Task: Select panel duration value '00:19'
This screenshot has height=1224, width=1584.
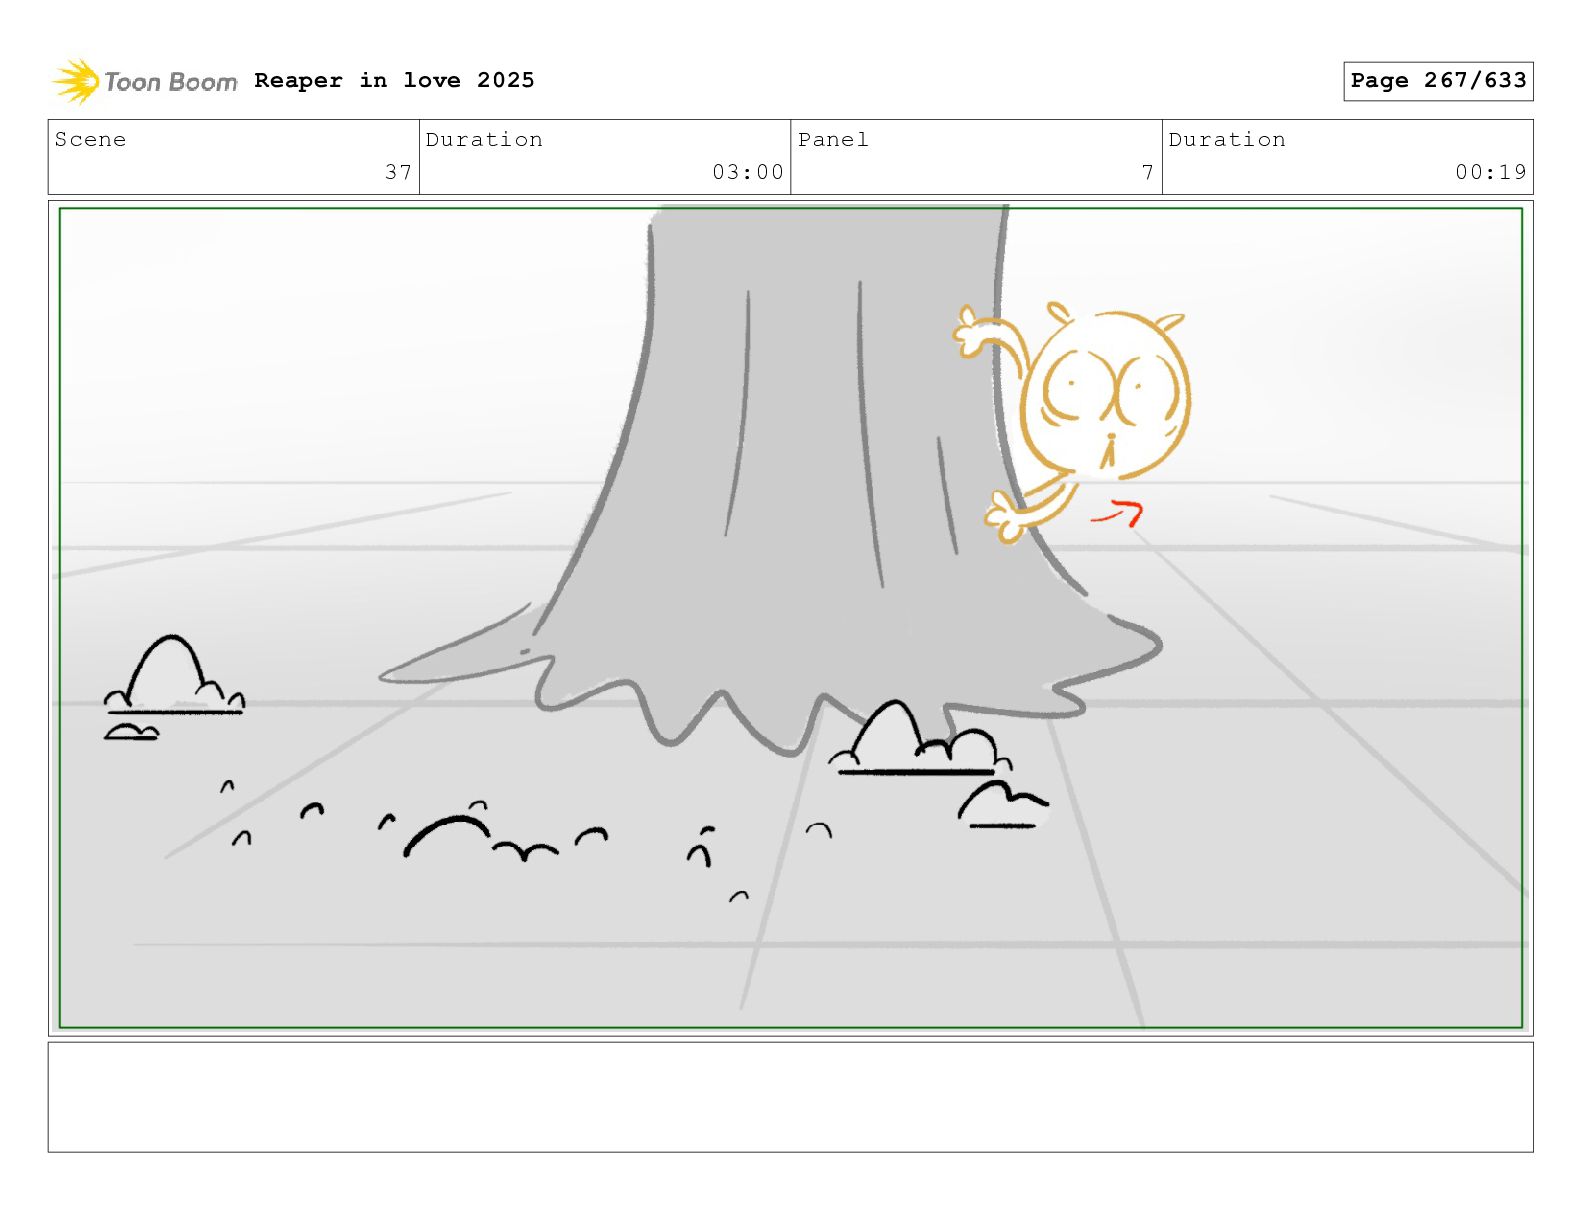Action: [1491, 172]
